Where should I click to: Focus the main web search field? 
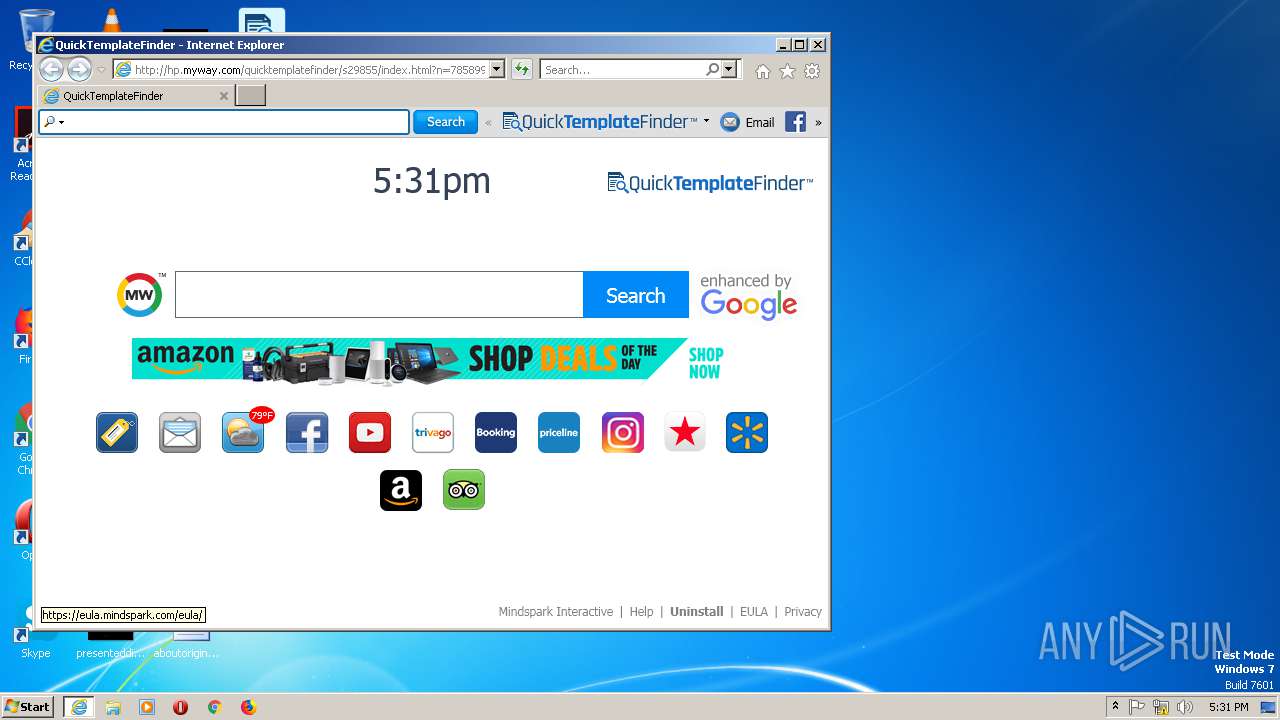379,295
